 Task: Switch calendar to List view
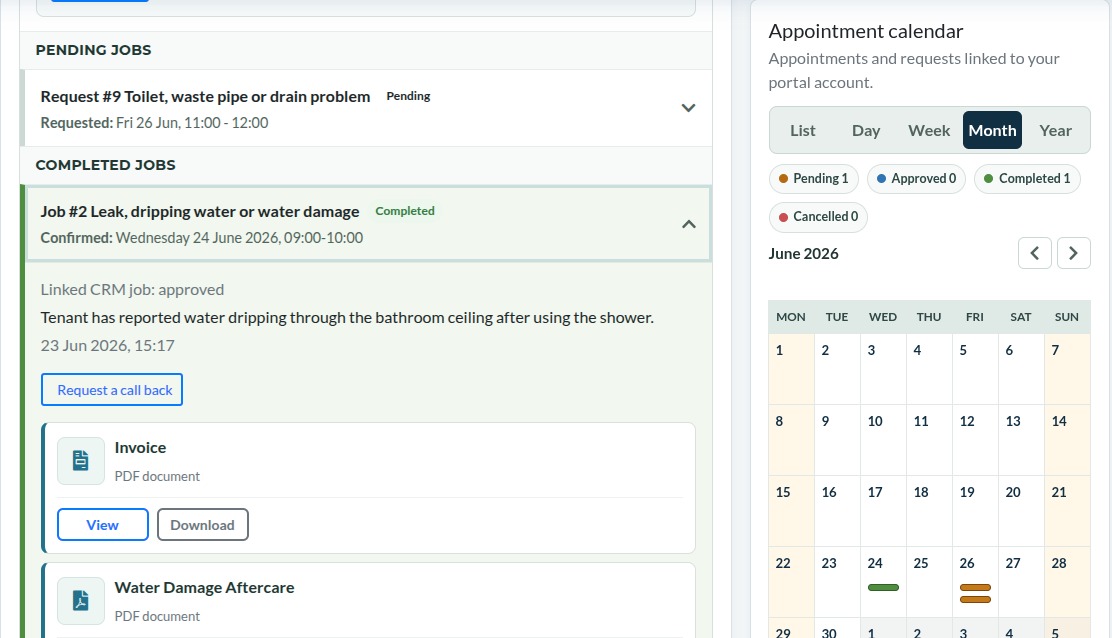803,130
